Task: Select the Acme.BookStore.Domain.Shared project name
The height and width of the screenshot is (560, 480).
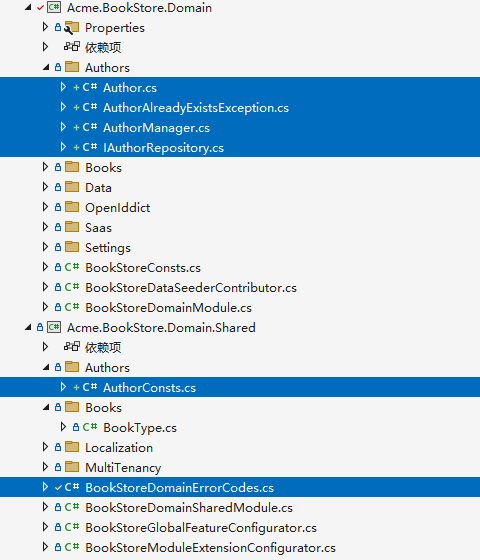Action: [x=161, y=328]
